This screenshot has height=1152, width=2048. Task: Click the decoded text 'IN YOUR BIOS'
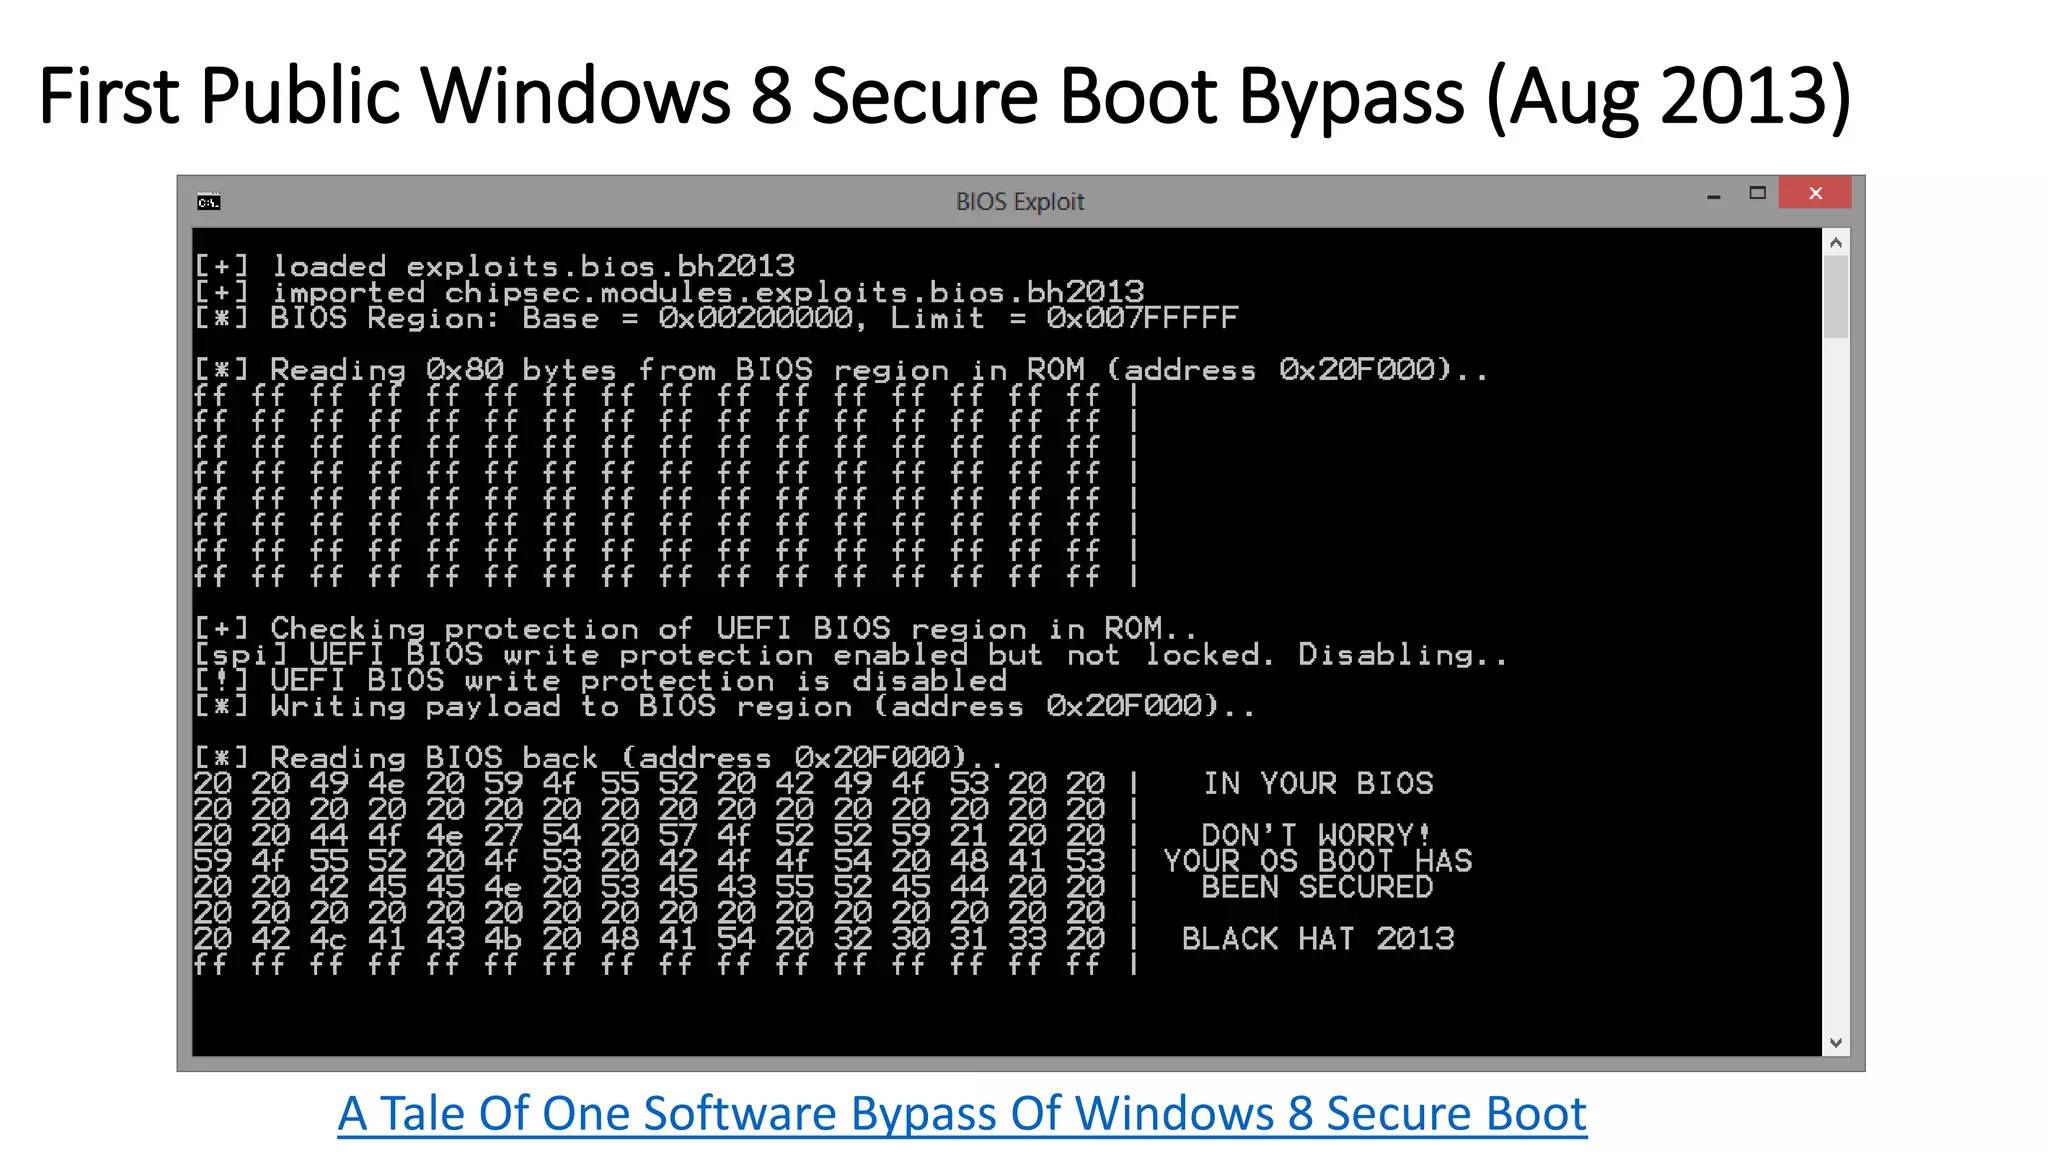click(1318, 784)
